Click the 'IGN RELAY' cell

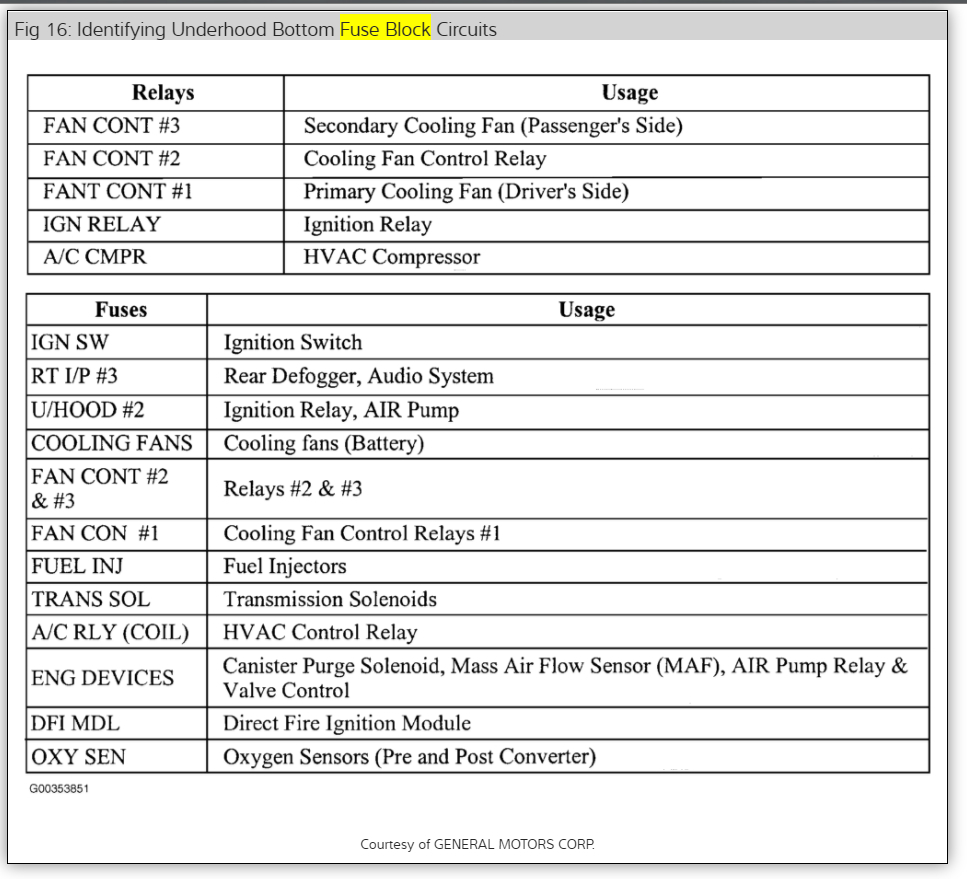click(155, 225)
